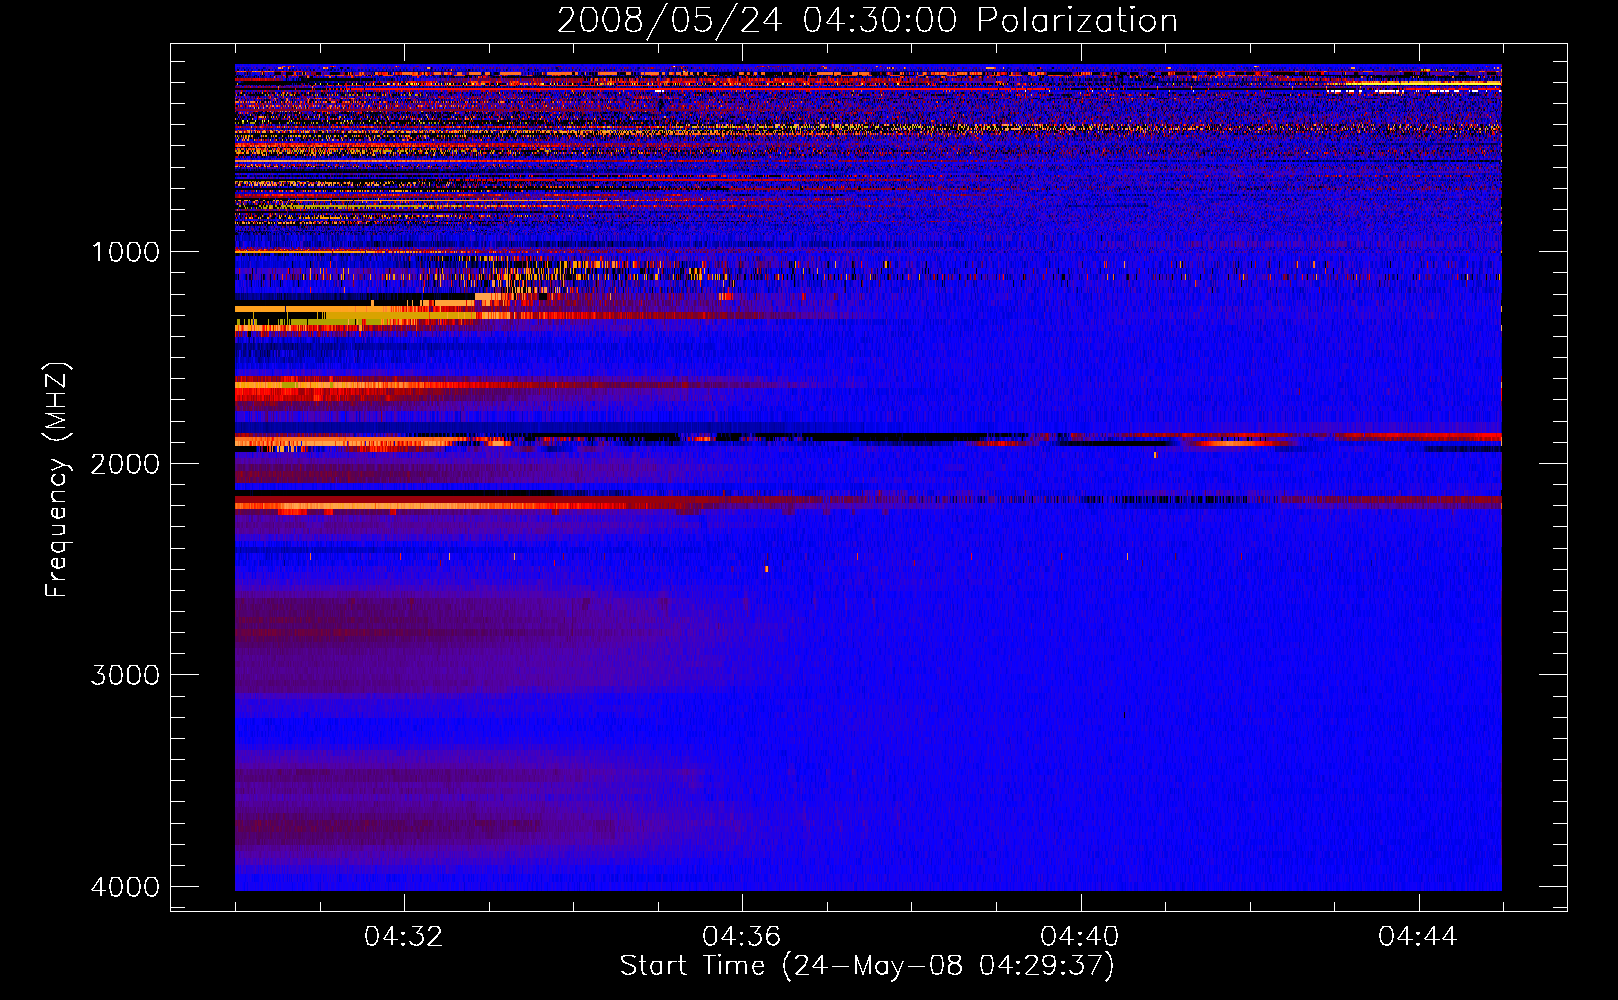Screen dimensions: 1618x1000
Task: Click the 04:44 time tick label
Action: pyautogui.click(x=1418, y=937)
